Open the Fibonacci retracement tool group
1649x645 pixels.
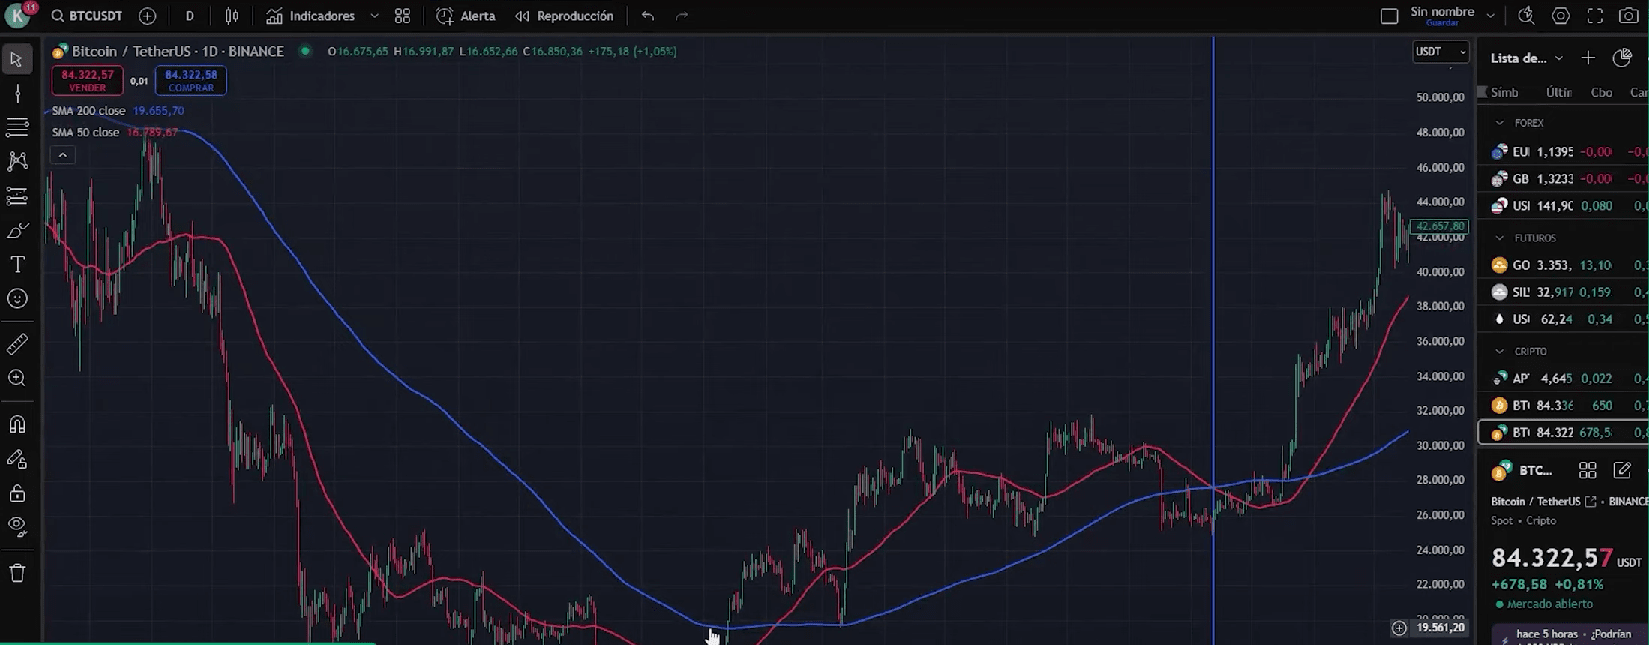17,127
